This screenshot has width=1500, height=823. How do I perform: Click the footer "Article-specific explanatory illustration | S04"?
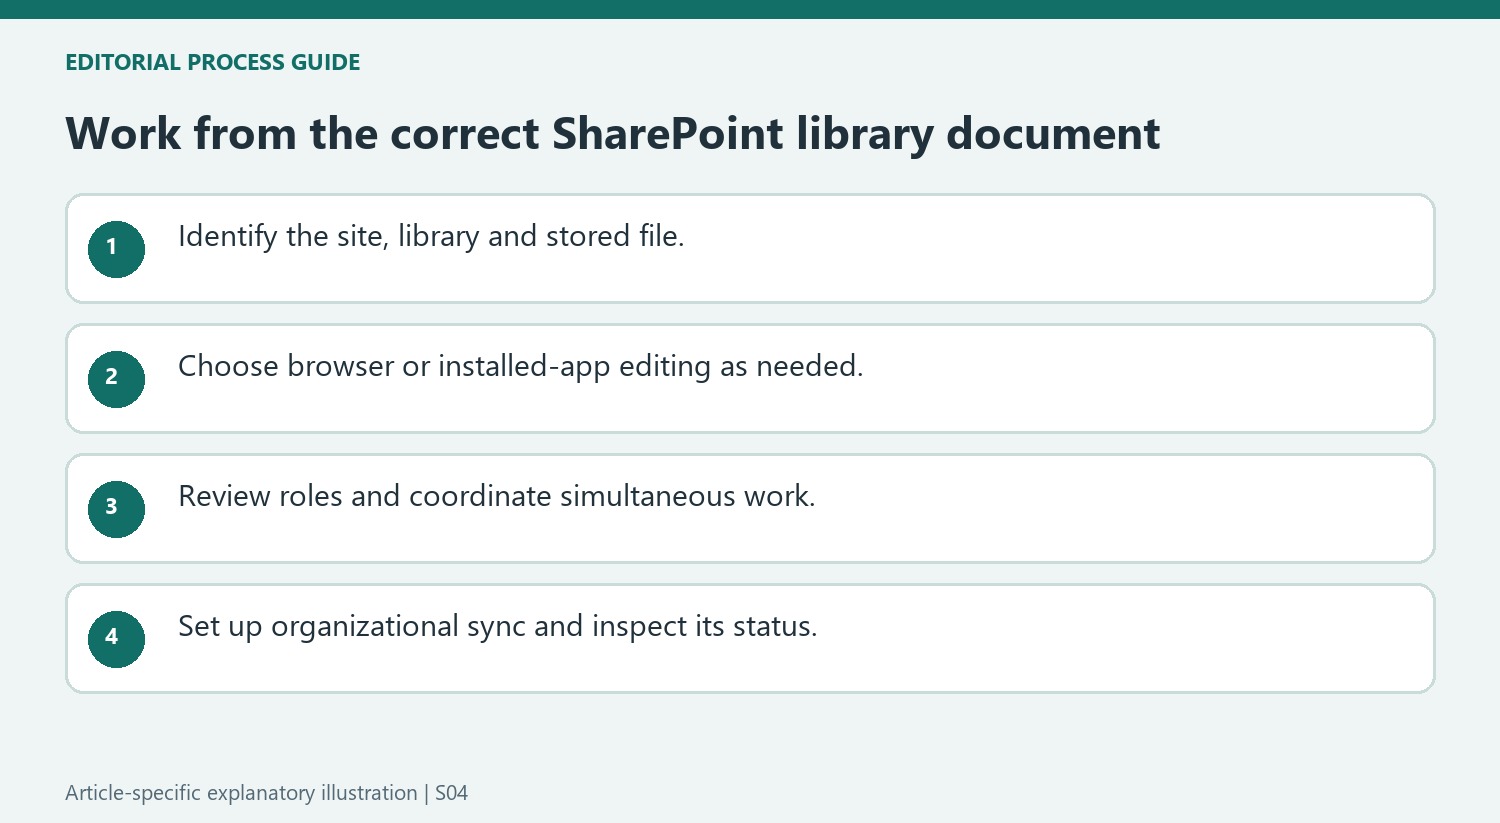pyautogui.click(x=266, y=793)
